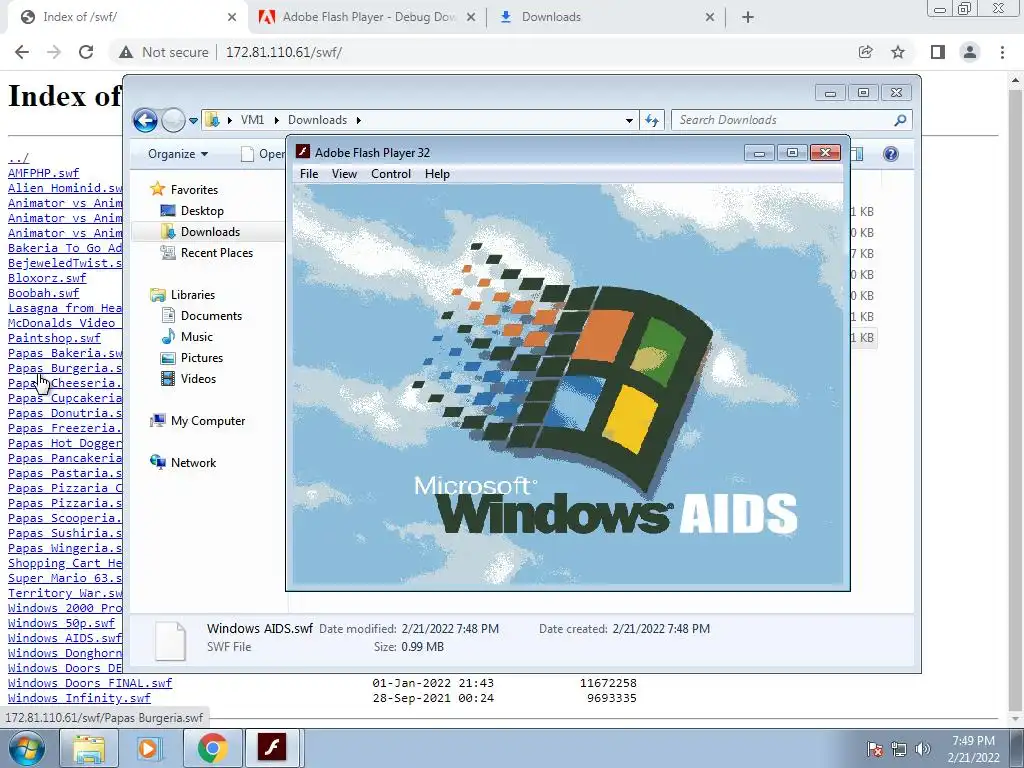The image size is (1024, 768).
Task: Expand the Explorer address bar dropdown
Action: (x=629, y=121)
